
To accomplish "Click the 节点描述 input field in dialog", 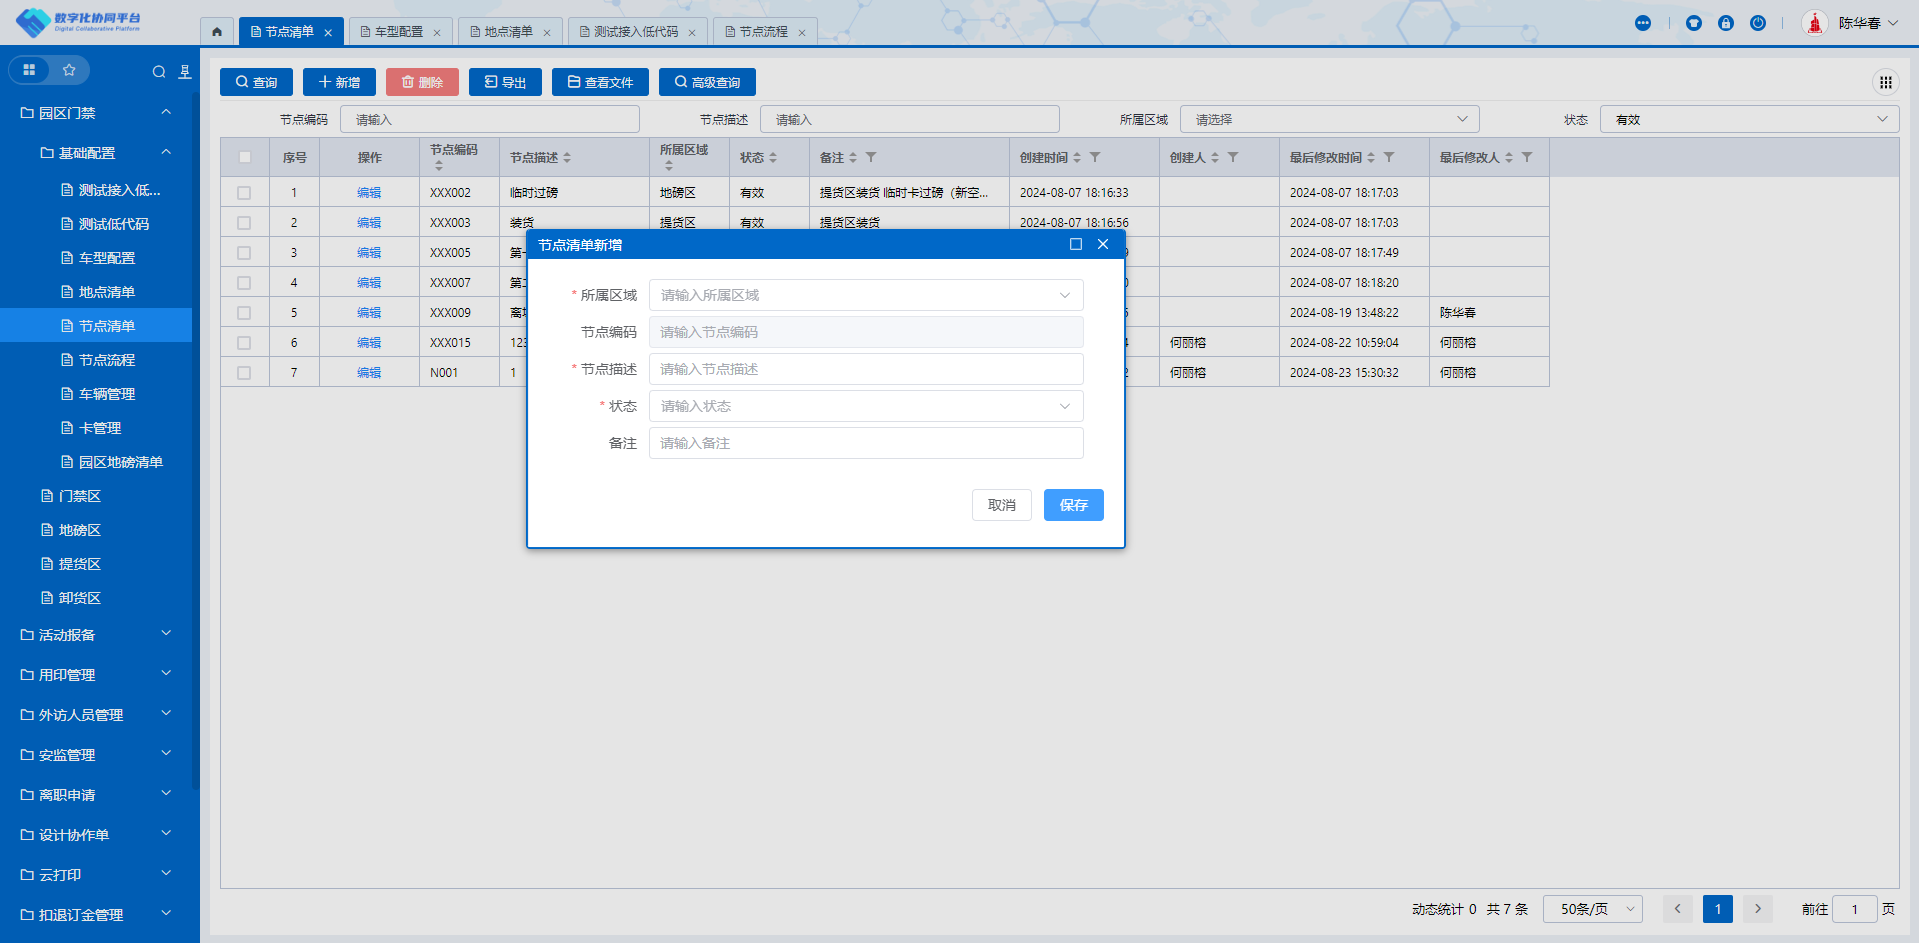I will pyautogui.click(x=866, y=369).
